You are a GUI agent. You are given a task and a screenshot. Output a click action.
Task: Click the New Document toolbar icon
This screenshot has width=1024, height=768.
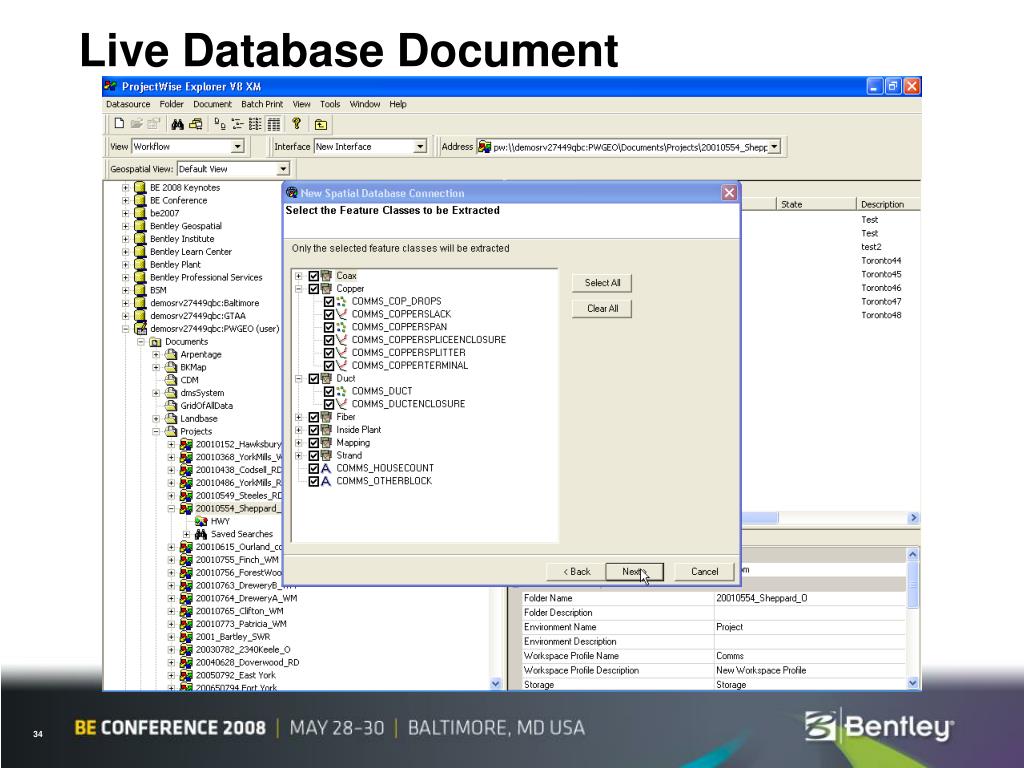click(x=119, y=123)
